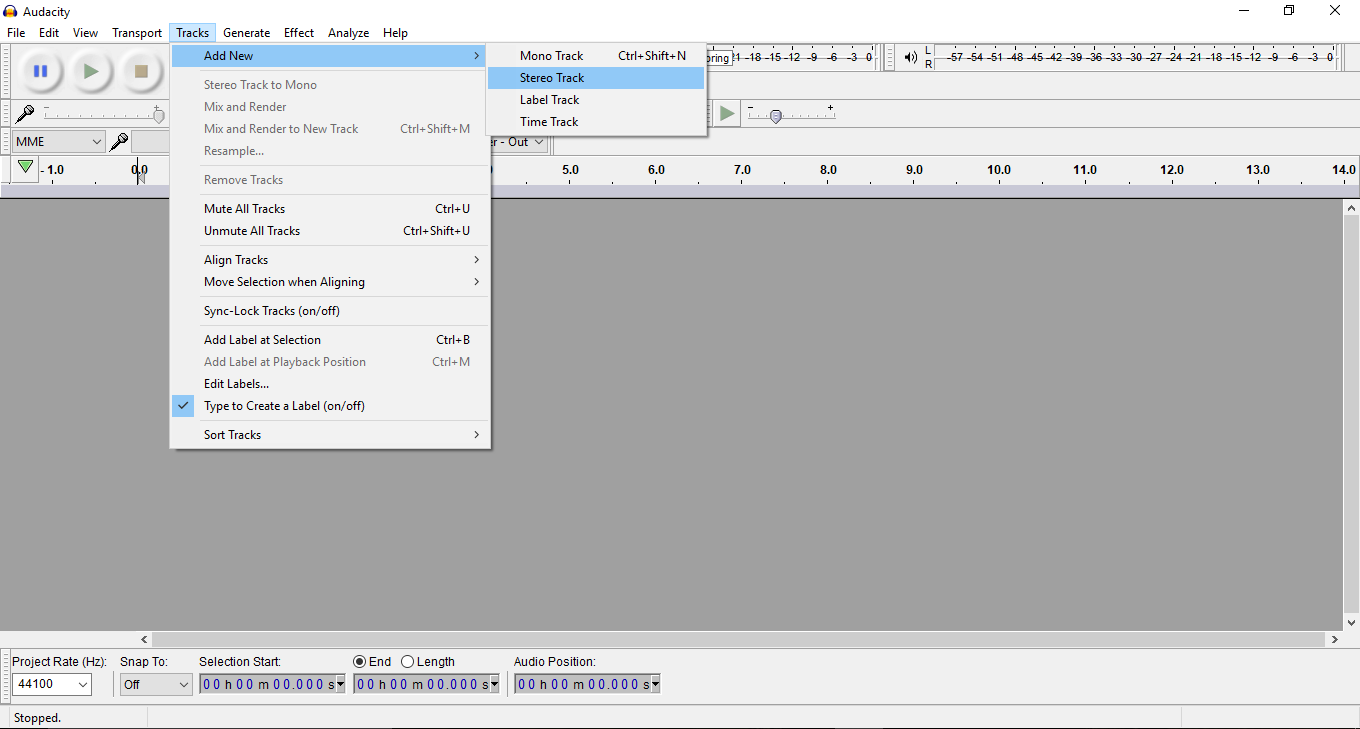Click the grip handle left of the playback meter
1360x729 pixels.
(x=890, y=58)
